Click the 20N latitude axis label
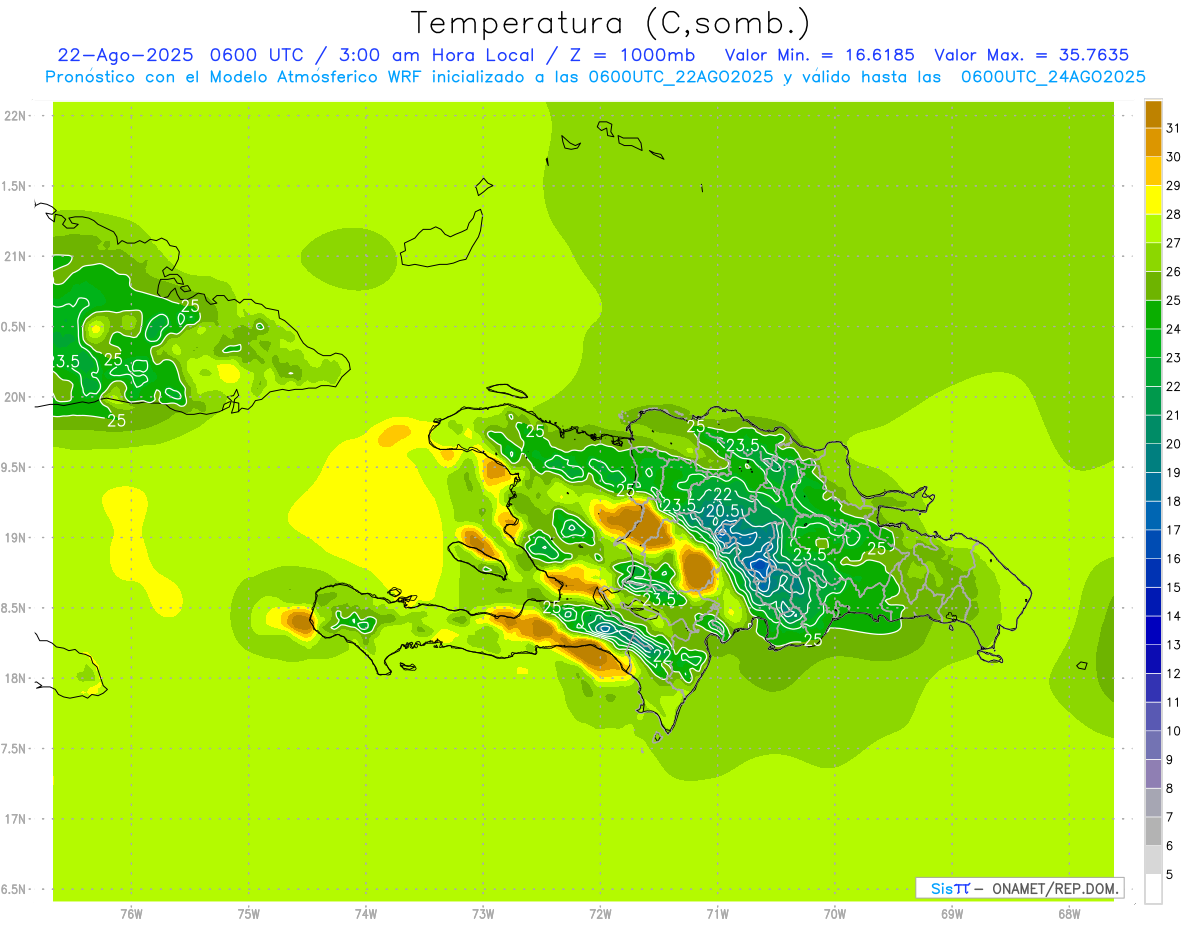1200x927 pixels. tap(16, 397)
